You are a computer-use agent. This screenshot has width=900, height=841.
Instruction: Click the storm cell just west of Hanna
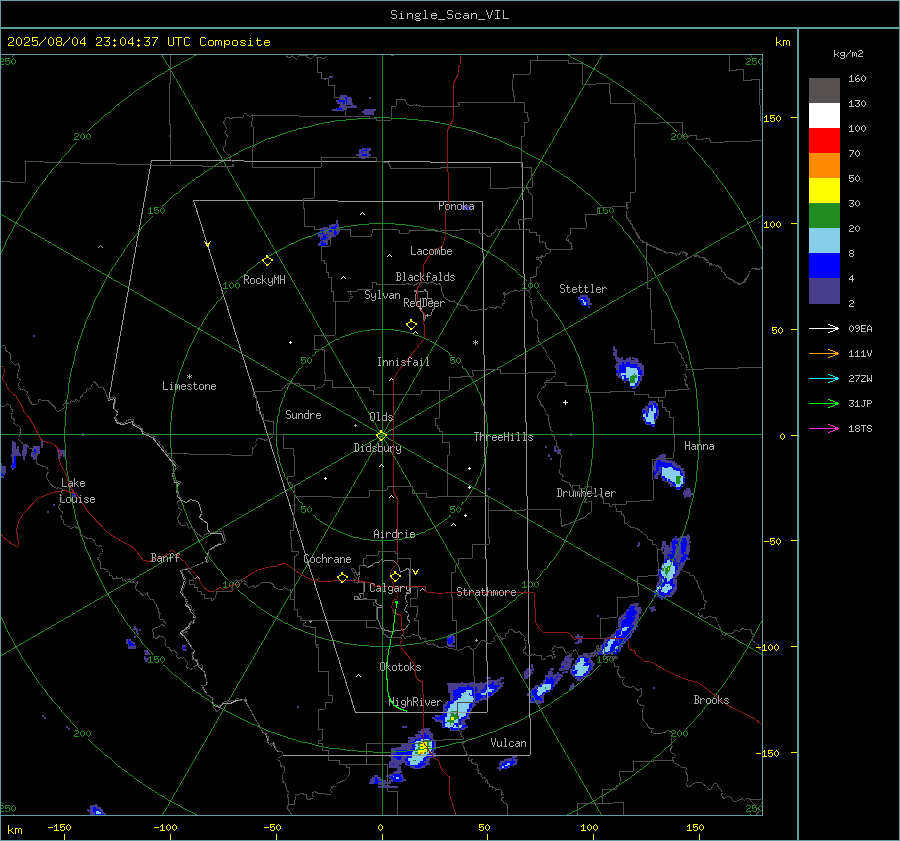click(670, 472)
